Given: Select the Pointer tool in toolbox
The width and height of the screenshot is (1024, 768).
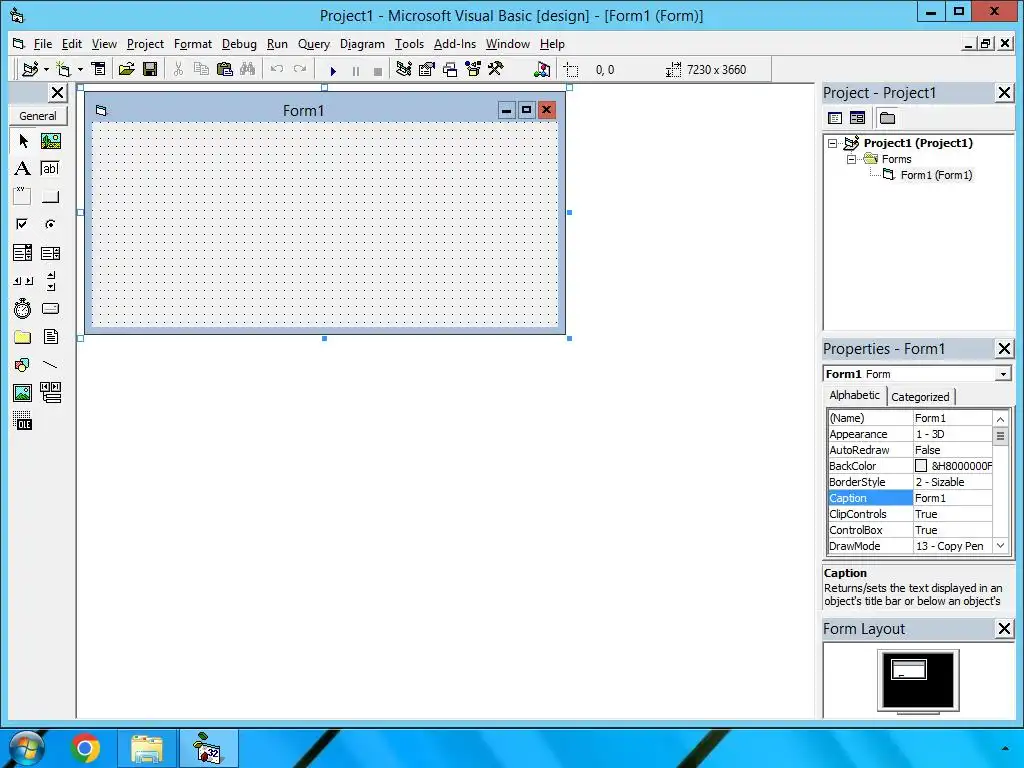Looking at the screenshot, I should (23, 141).
